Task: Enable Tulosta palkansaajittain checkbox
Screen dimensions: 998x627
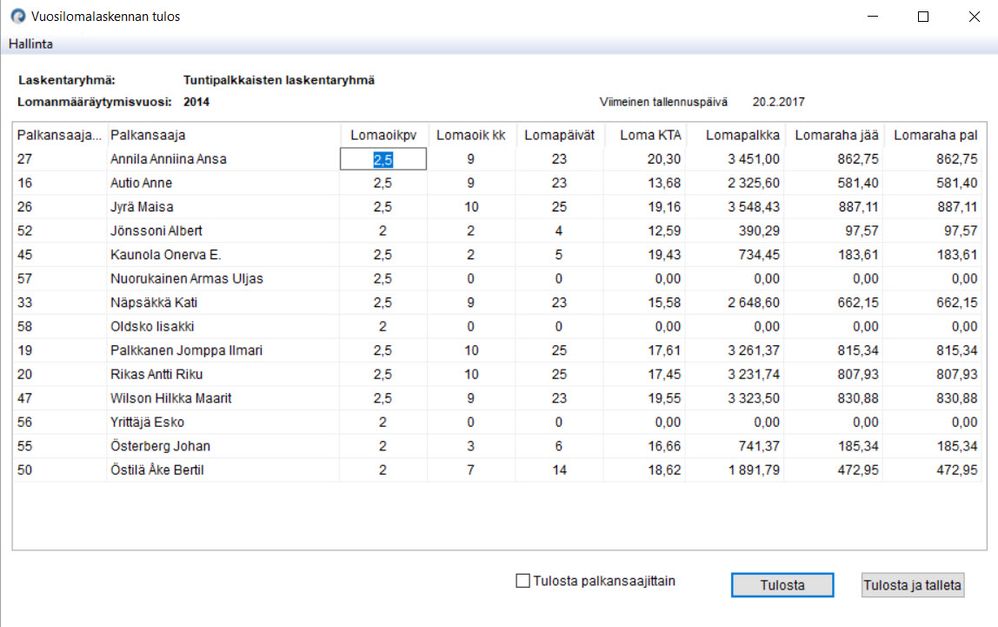Action: pos(523,581)
